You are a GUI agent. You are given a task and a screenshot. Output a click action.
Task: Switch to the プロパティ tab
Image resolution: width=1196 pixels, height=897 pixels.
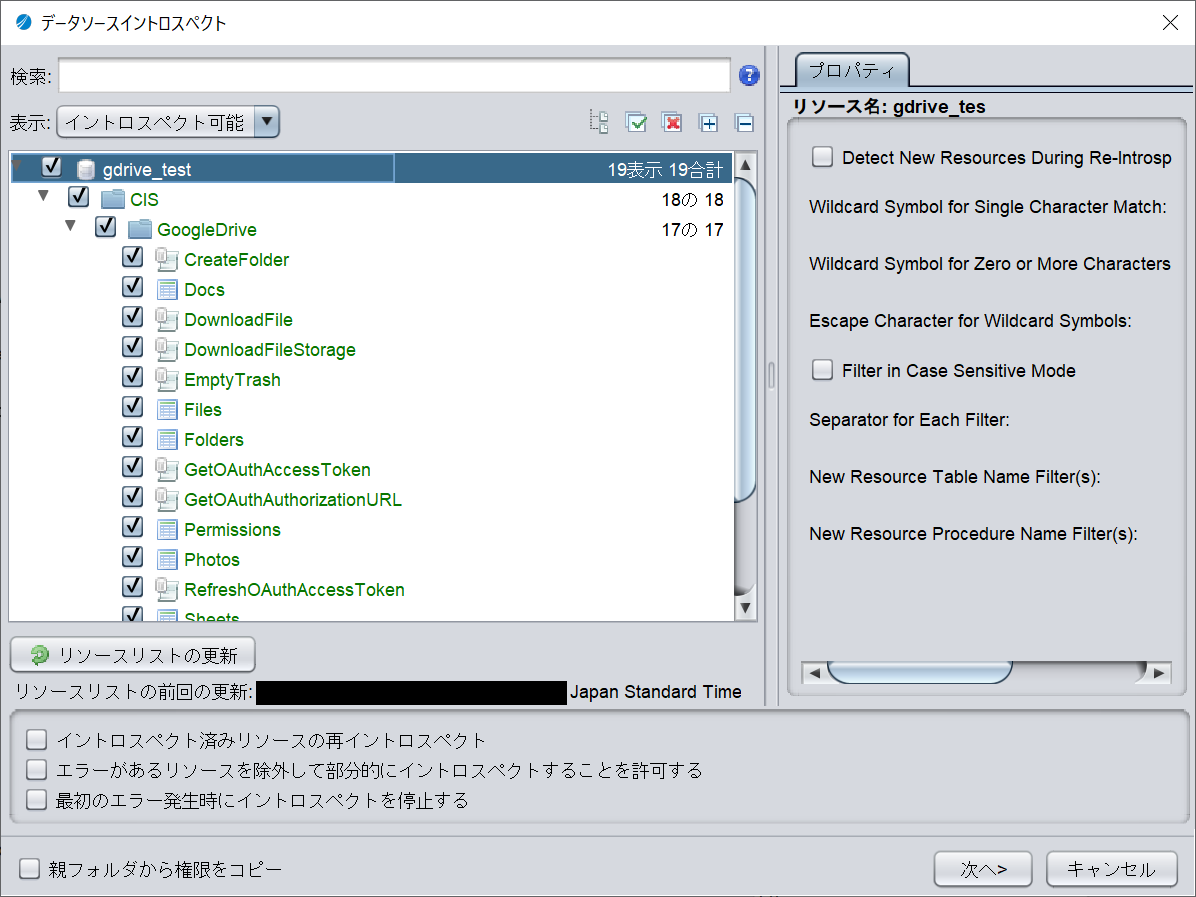click(x=852, y=70)
